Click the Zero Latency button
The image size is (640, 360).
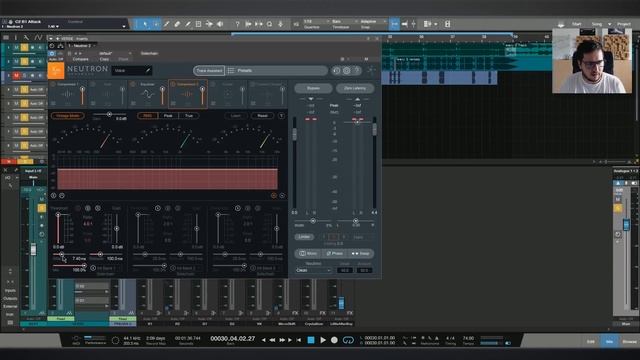(x=355, y=88)
